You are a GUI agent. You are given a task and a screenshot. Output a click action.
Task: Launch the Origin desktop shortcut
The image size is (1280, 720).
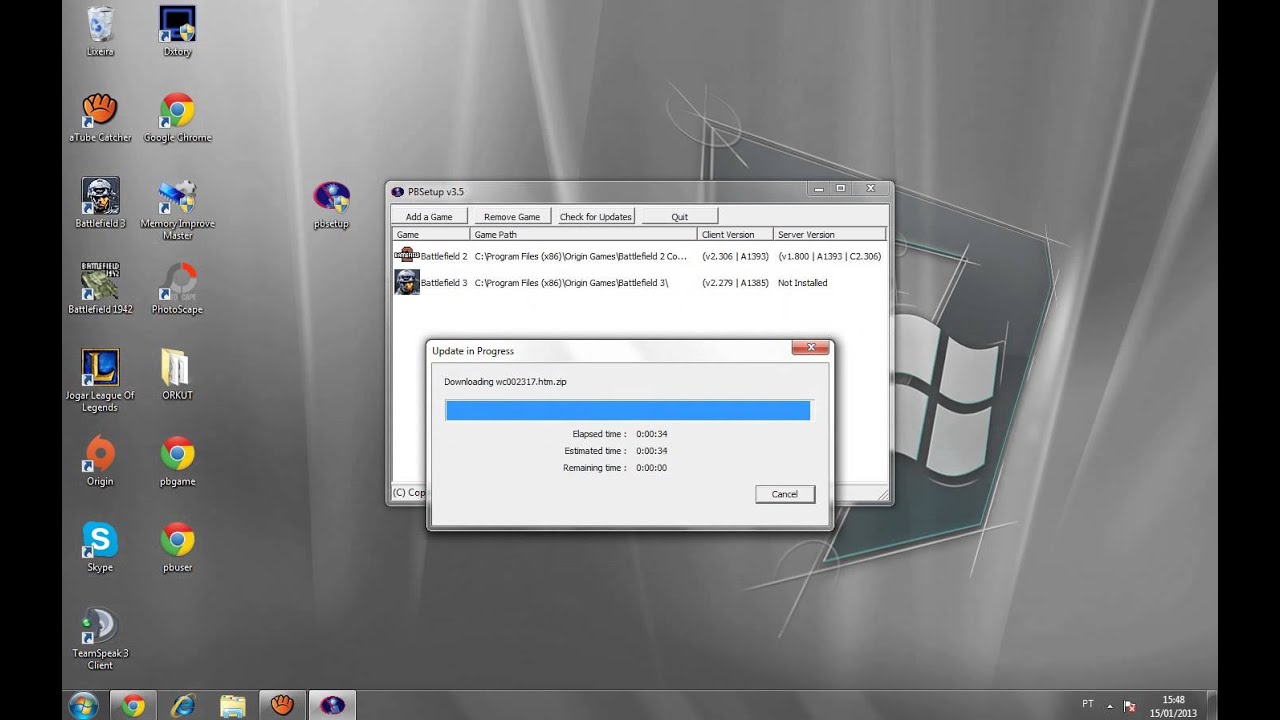(100, 461)
